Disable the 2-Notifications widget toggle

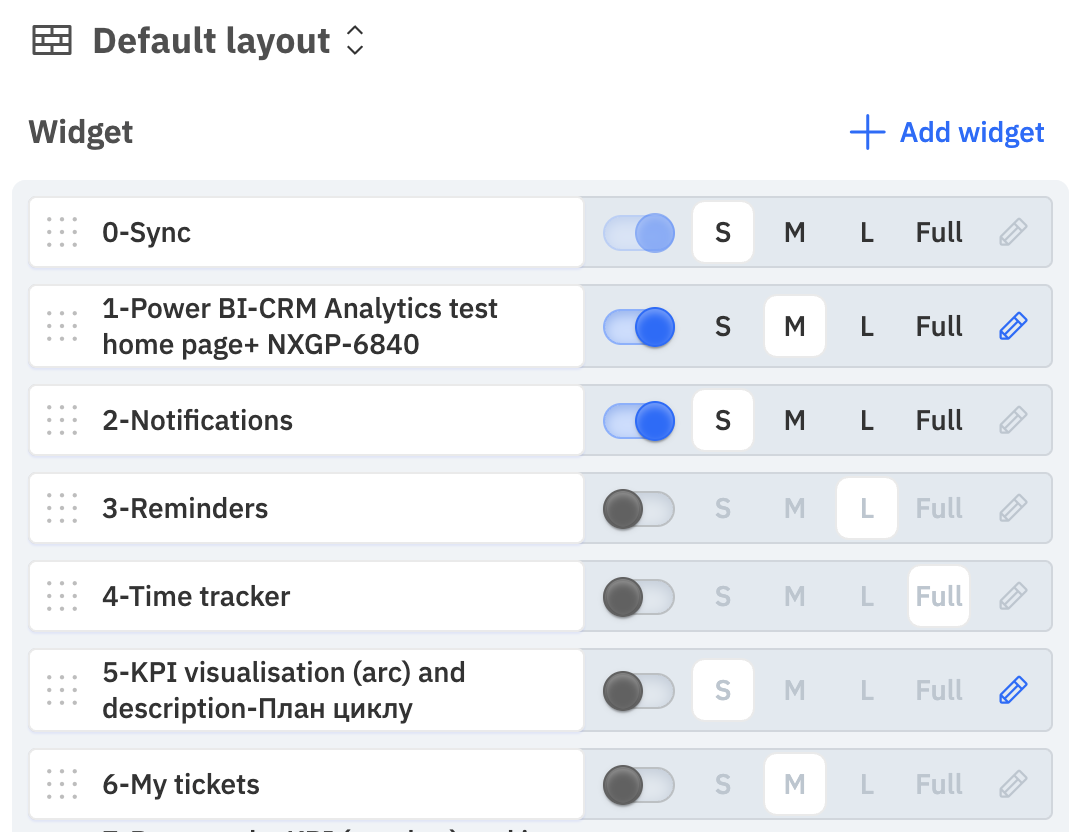(x=639, y=421)
